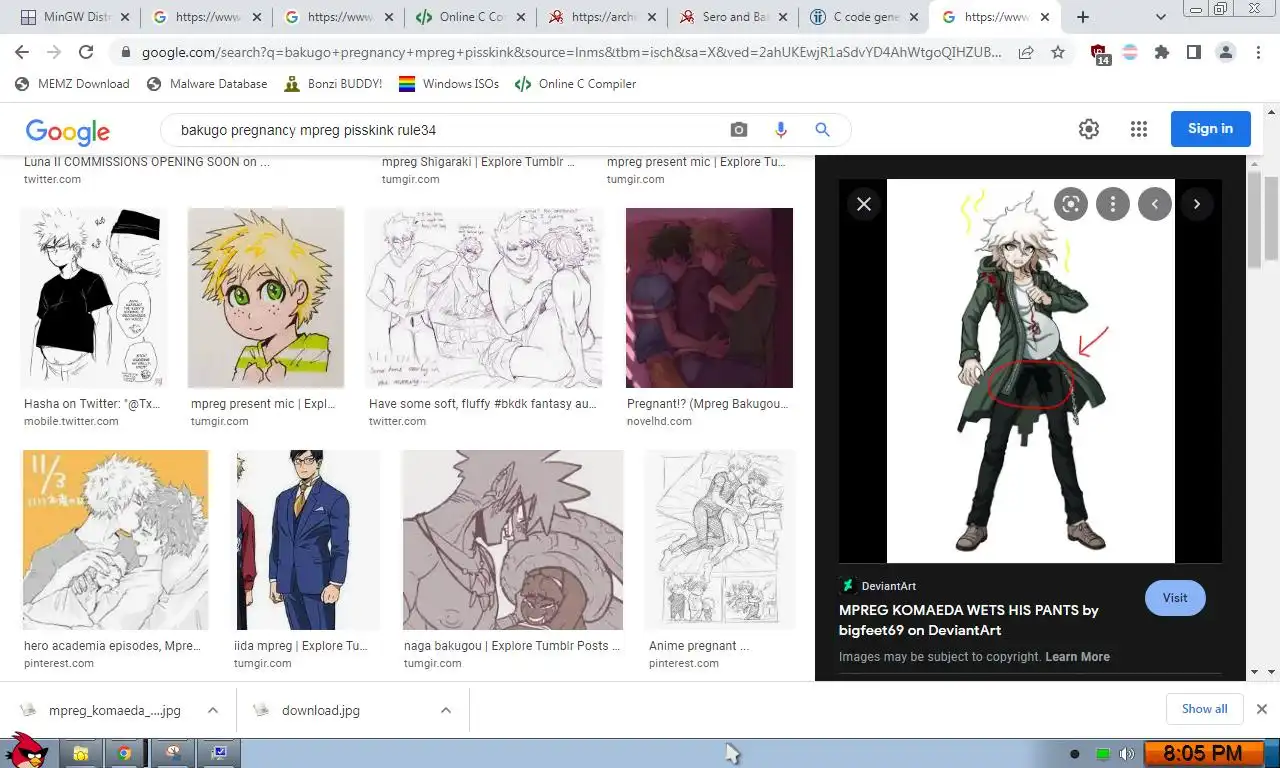The width and height of the screenshot is (1280, 768).
Task: Show the next image in preview
Action: point(1196,204)
